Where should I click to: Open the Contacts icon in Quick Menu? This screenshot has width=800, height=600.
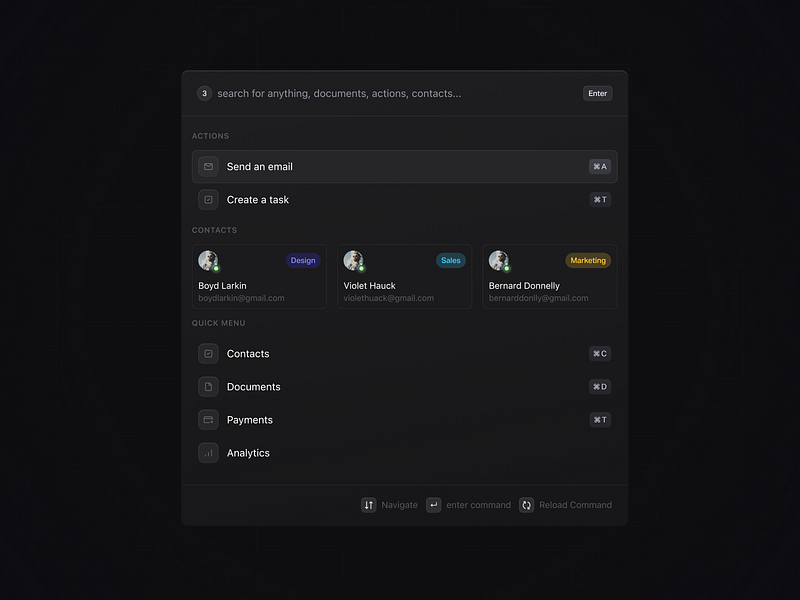point(208,353)
